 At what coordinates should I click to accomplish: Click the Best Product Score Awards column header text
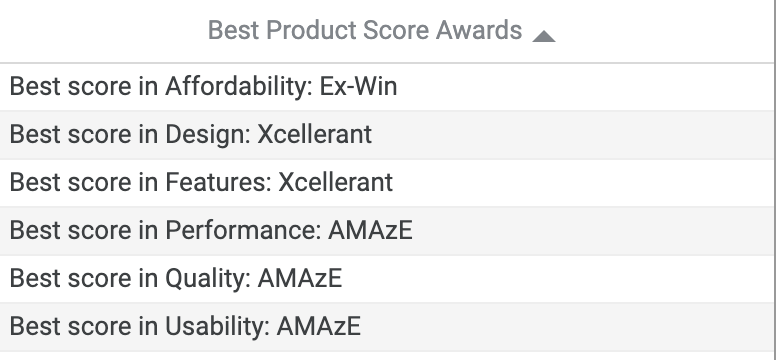[x=365, y=30]
